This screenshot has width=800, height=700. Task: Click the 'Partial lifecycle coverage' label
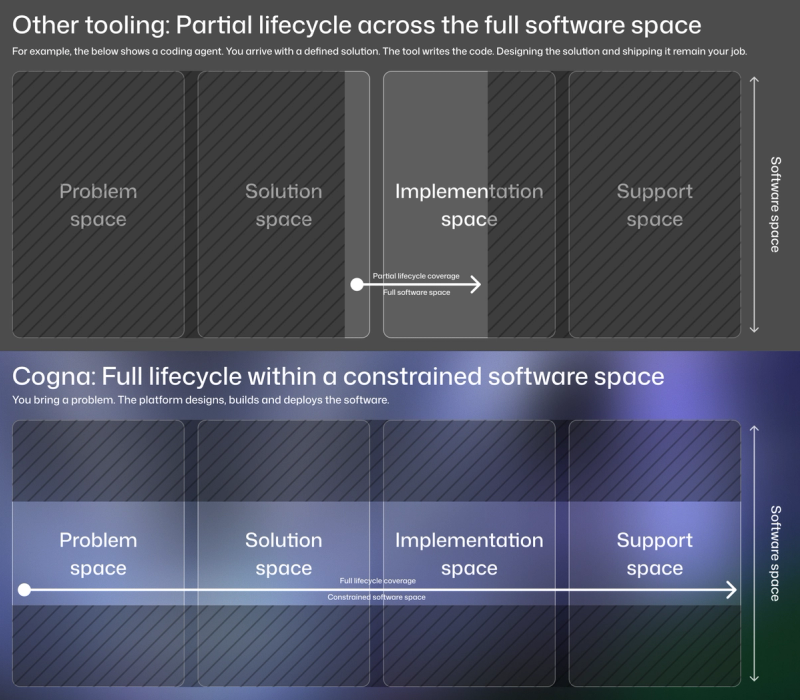pyautogui.click(x=416, y=276)
